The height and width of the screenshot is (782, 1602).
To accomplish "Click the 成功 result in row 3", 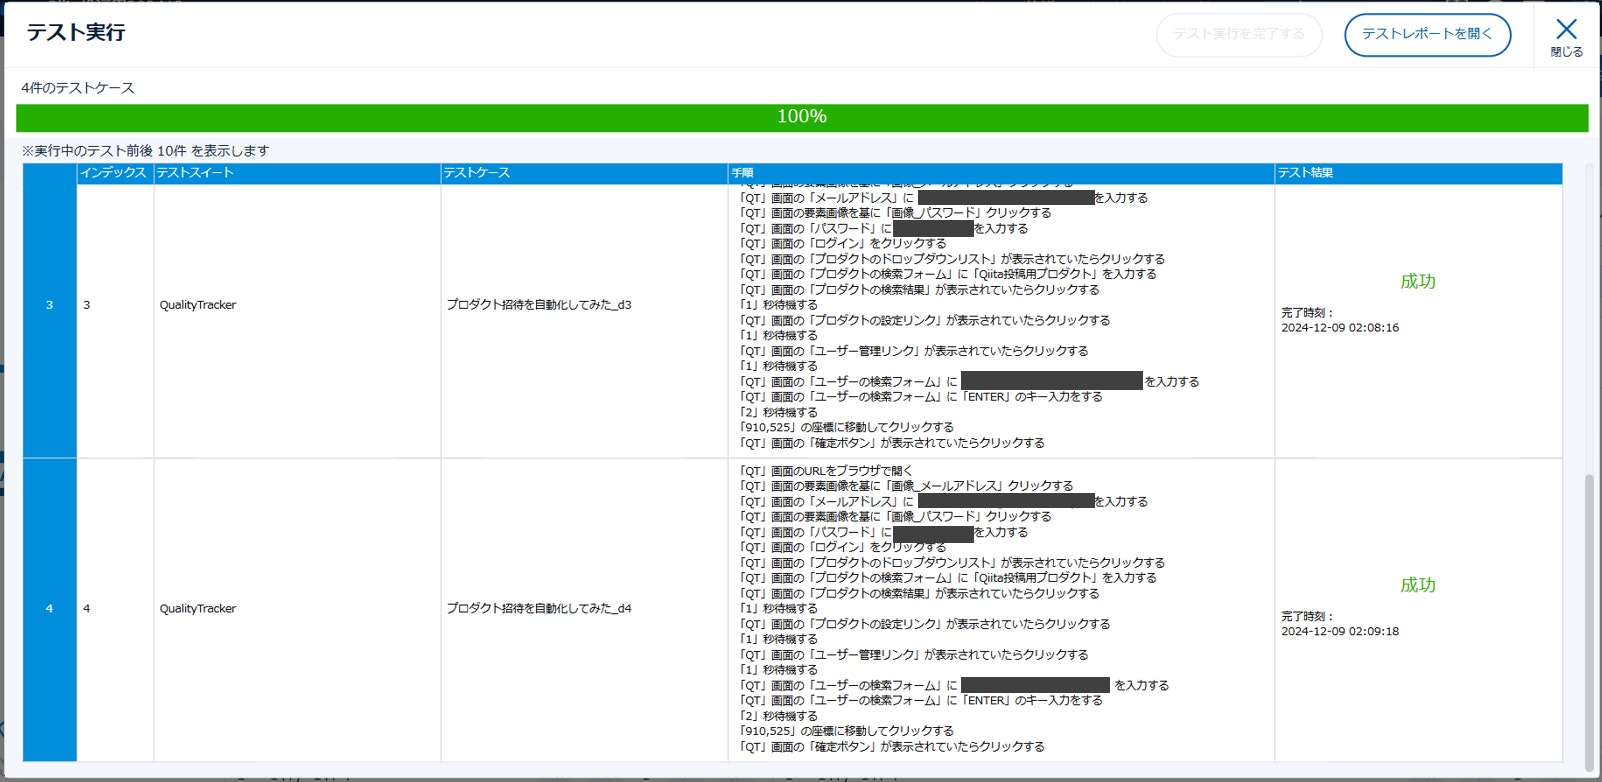I will point(1418,282).
